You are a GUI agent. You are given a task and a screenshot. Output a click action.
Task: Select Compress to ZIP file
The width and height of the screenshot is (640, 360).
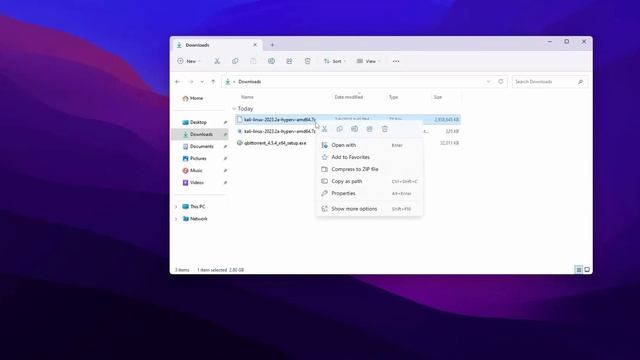point(369,169)
